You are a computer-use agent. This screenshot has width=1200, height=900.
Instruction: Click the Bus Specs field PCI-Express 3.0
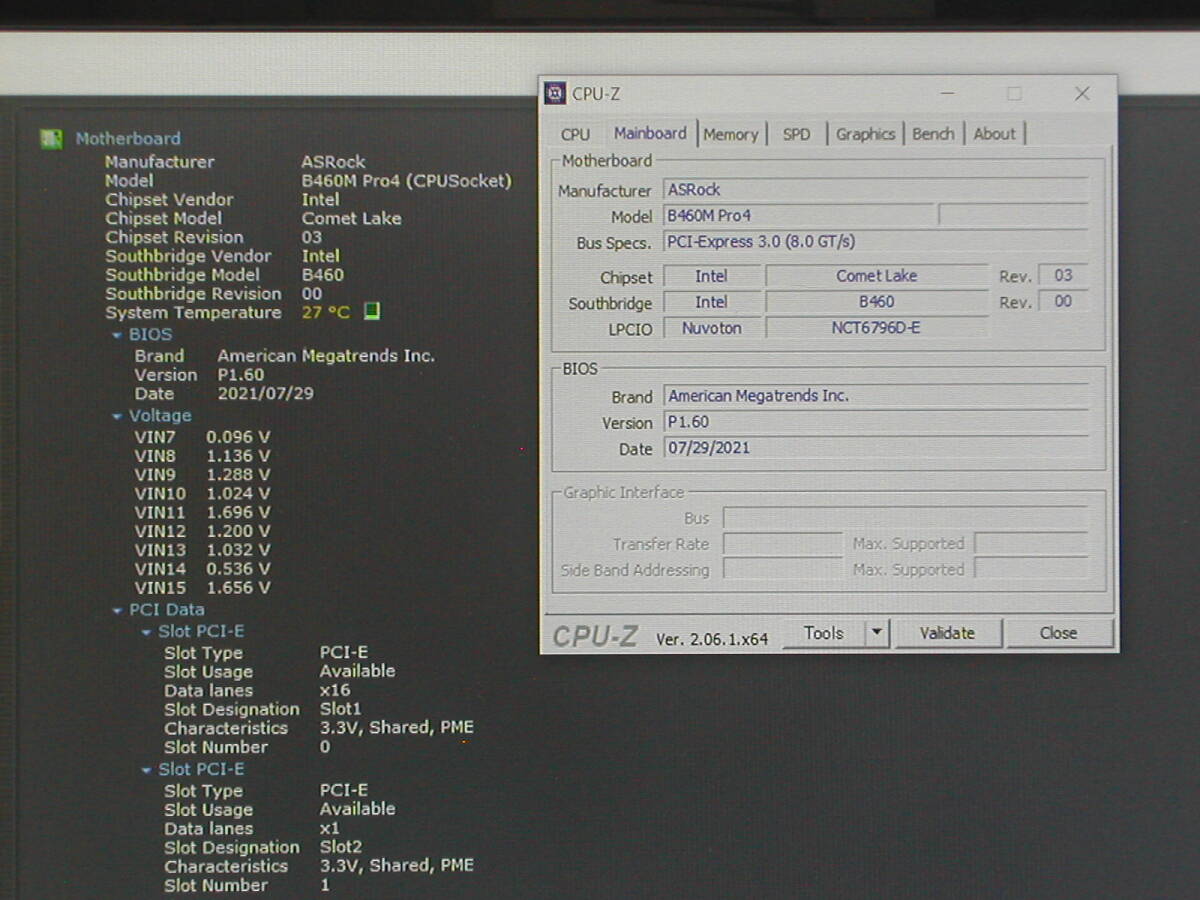pos(876,242)
